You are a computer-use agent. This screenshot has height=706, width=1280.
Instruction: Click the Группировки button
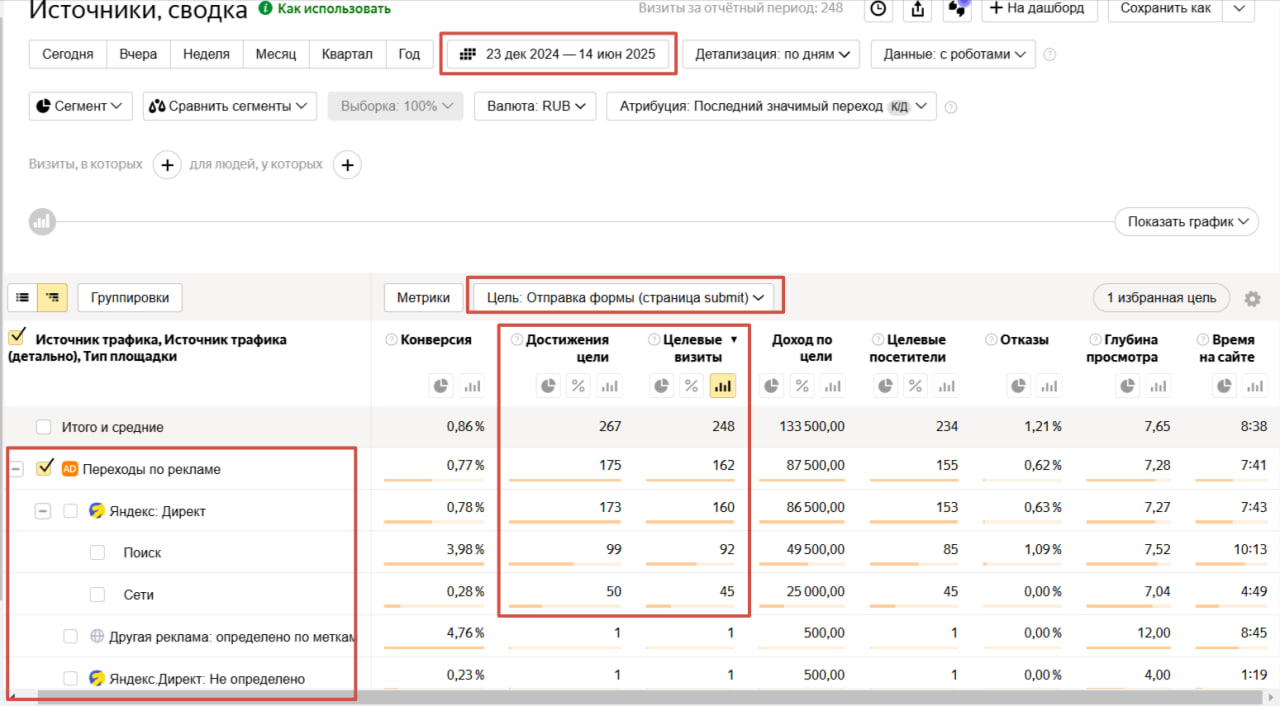(x=130, y=297)
